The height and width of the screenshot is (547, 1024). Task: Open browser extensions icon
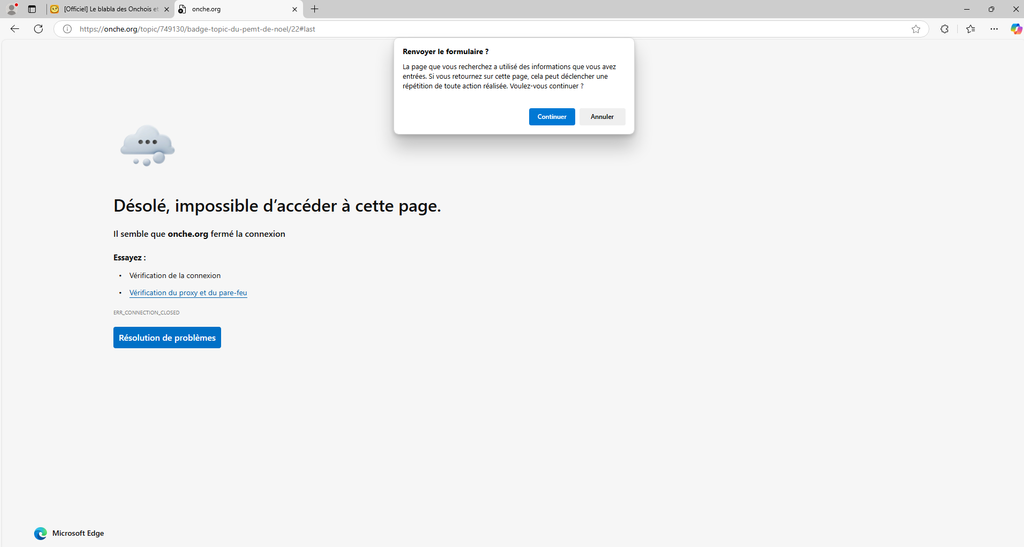944,29
